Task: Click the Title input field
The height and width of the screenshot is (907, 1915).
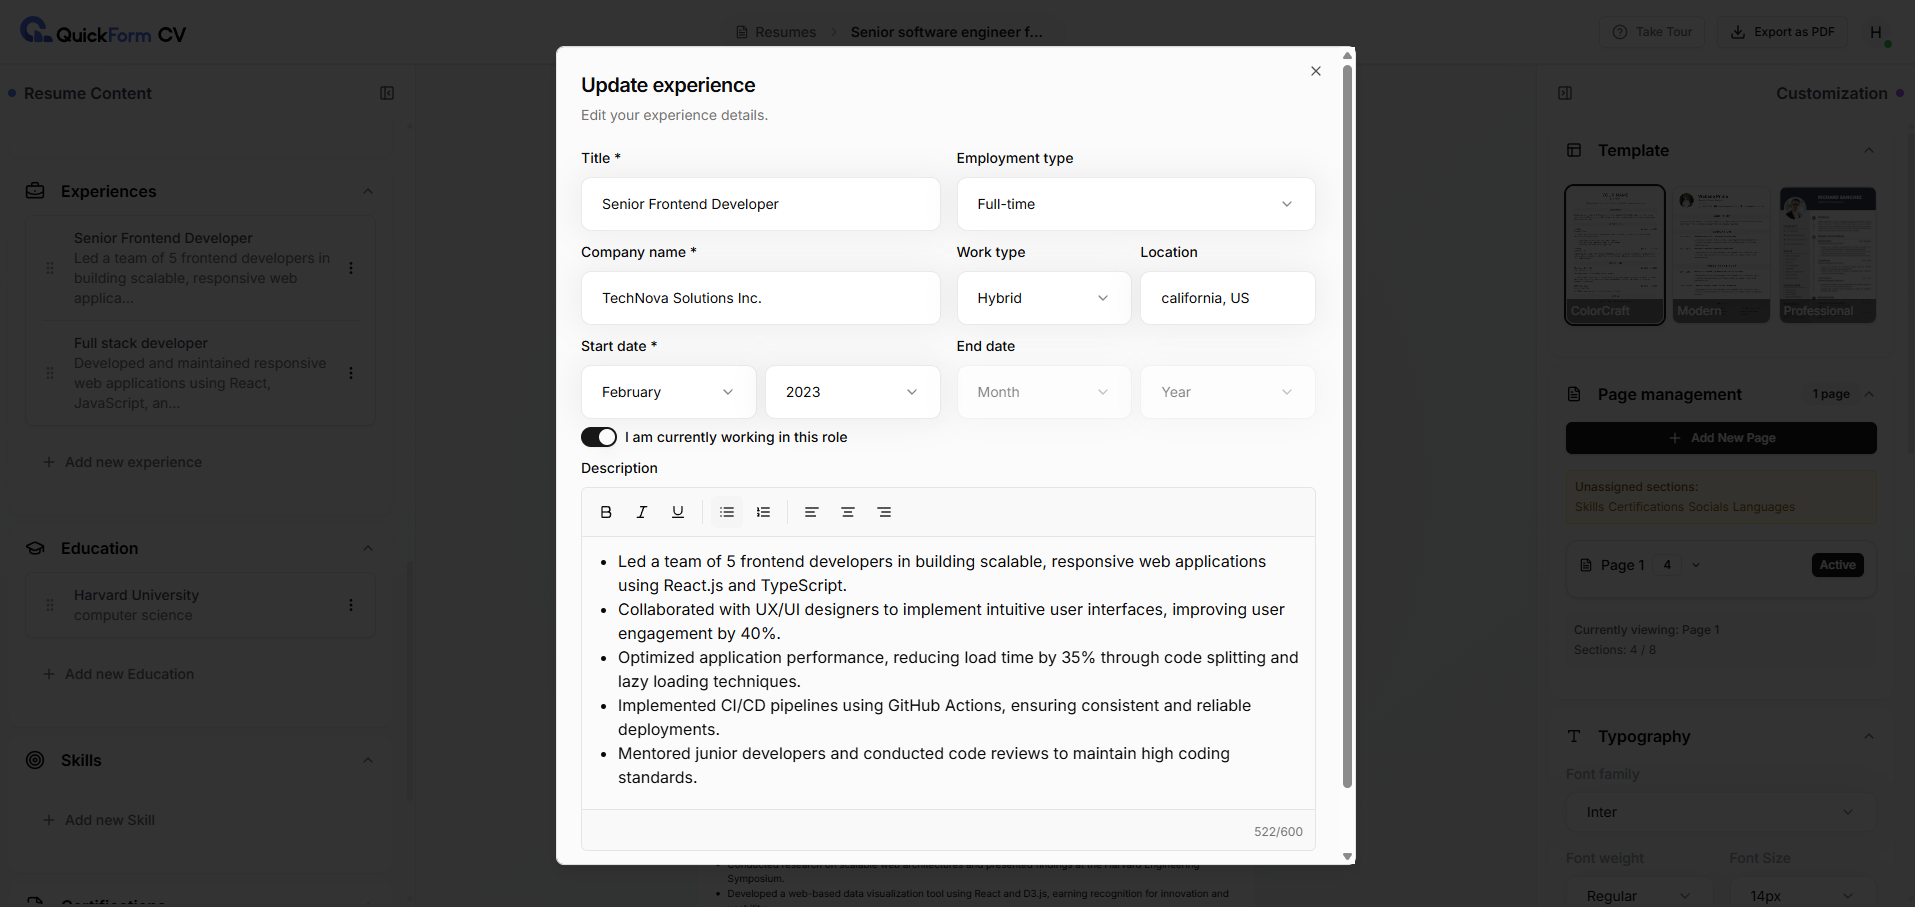Action: (761, 204)
